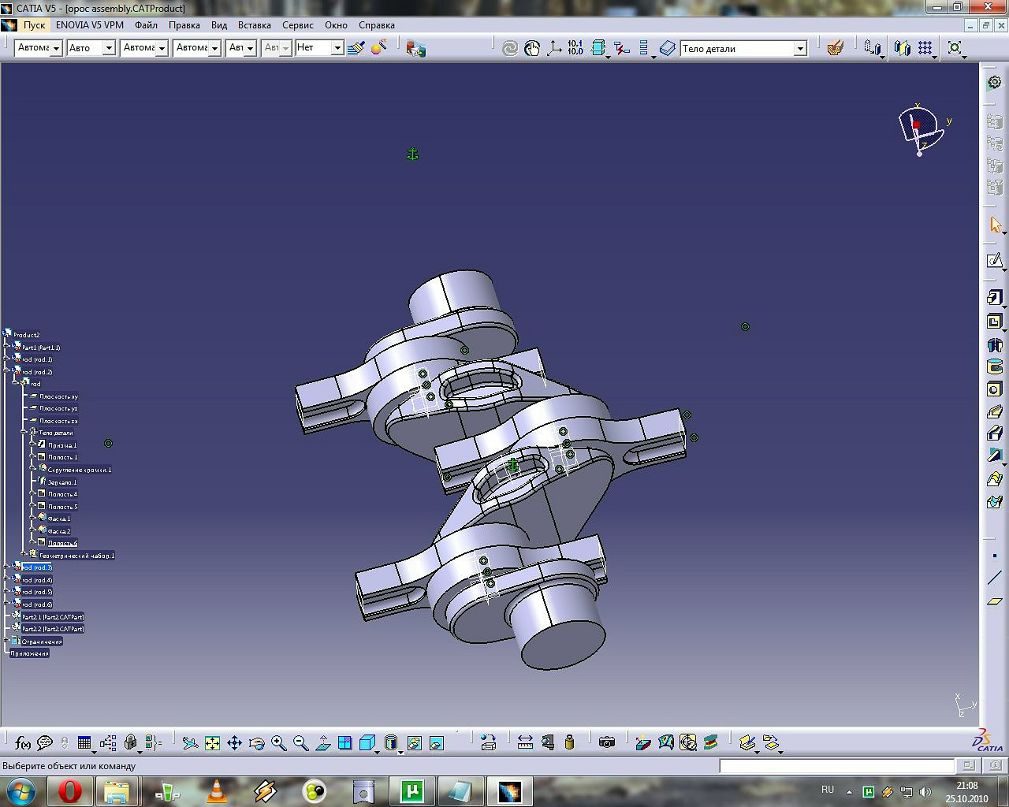
Task: Click the Capture camera icon
Action: tap(606, 743)
